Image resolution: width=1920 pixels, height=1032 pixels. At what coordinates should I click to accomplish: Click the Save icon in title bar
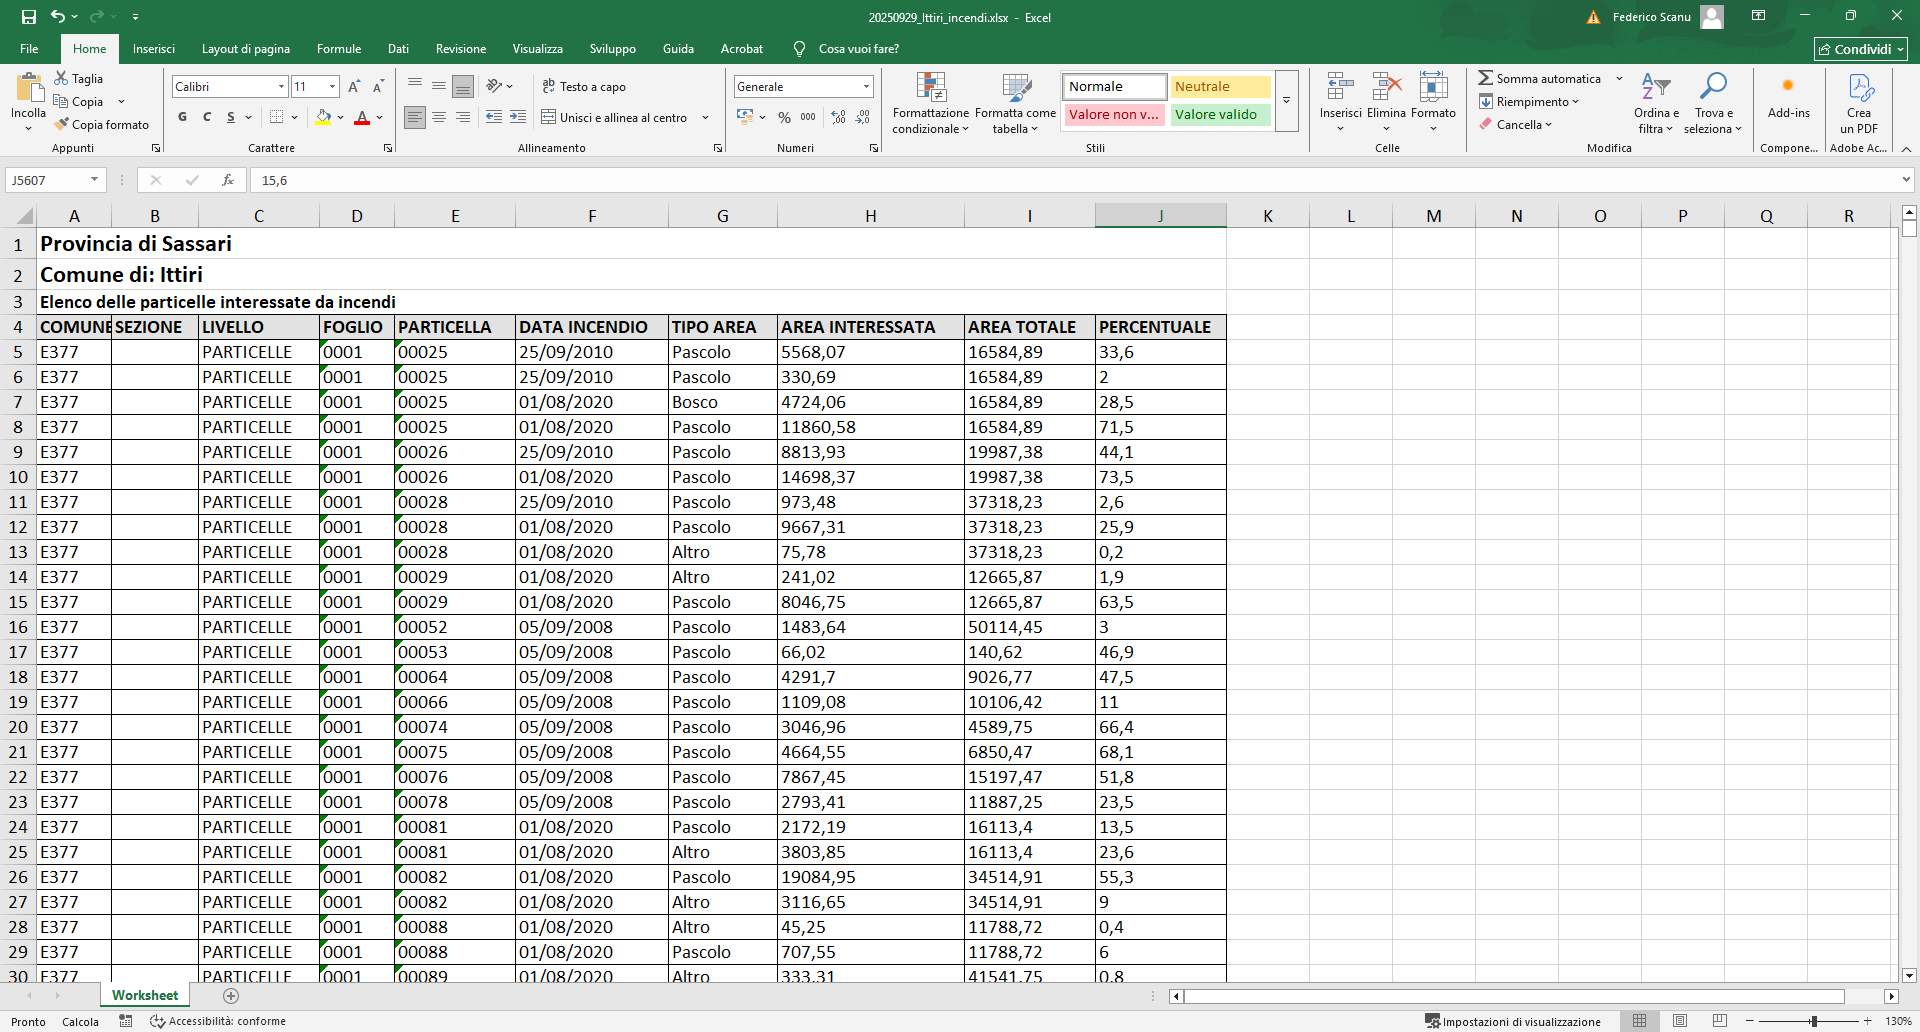pos(28,17)
